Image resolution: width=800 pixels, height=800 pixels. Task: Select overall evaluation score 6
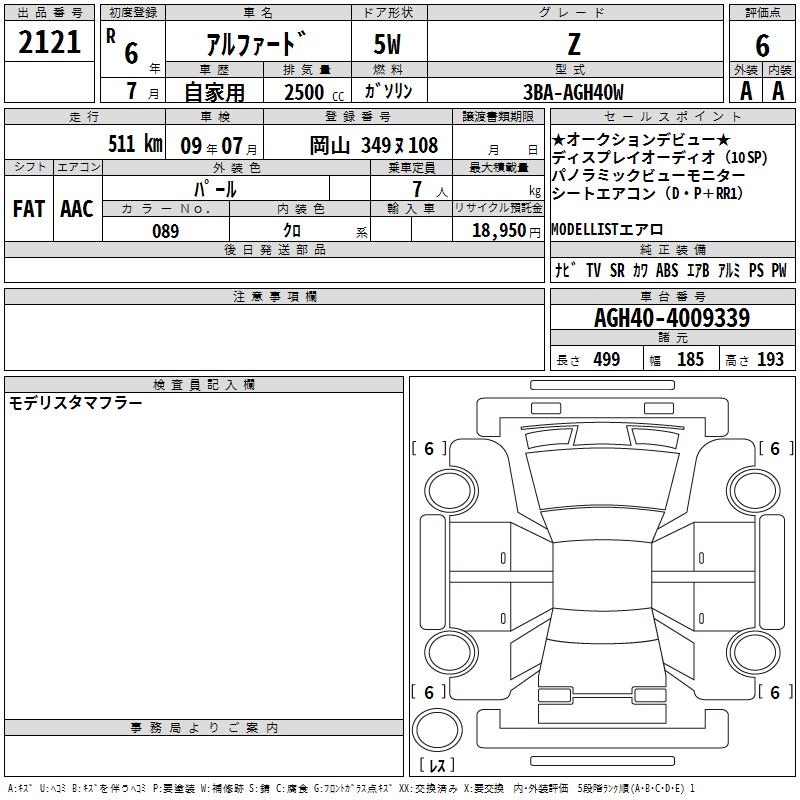(762, 45)
